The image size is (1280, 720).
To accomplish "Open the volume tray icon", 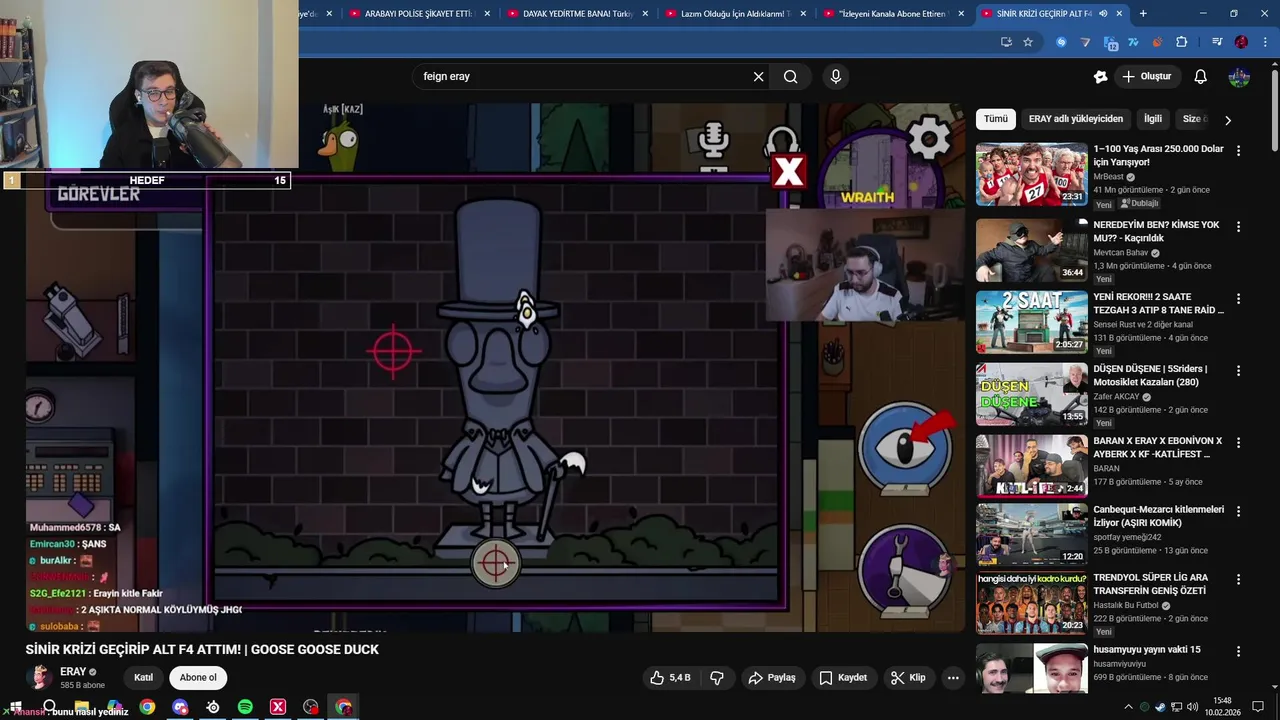I will pos(1192,707).
